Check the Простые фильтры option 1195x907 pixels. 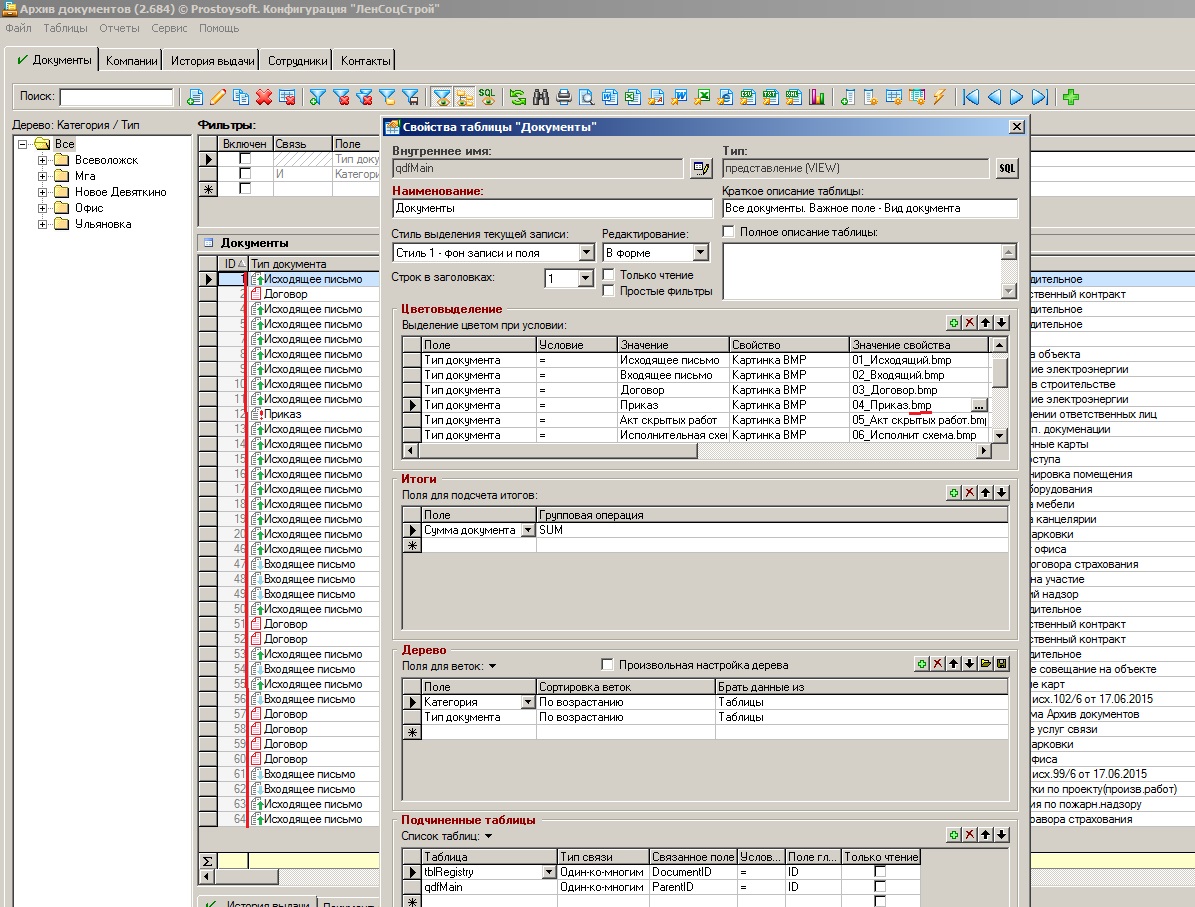609,291
